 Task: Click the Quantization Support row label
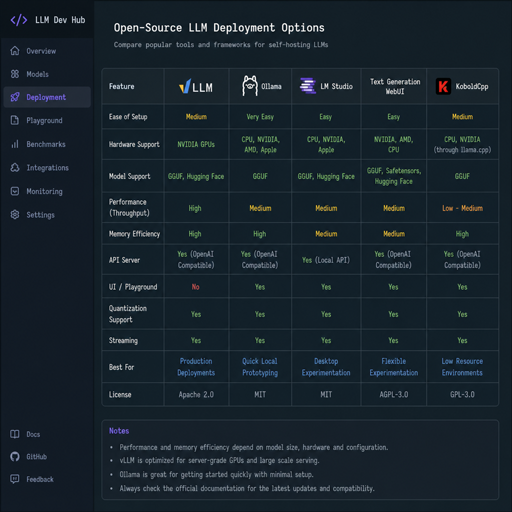tap(128, 314)
